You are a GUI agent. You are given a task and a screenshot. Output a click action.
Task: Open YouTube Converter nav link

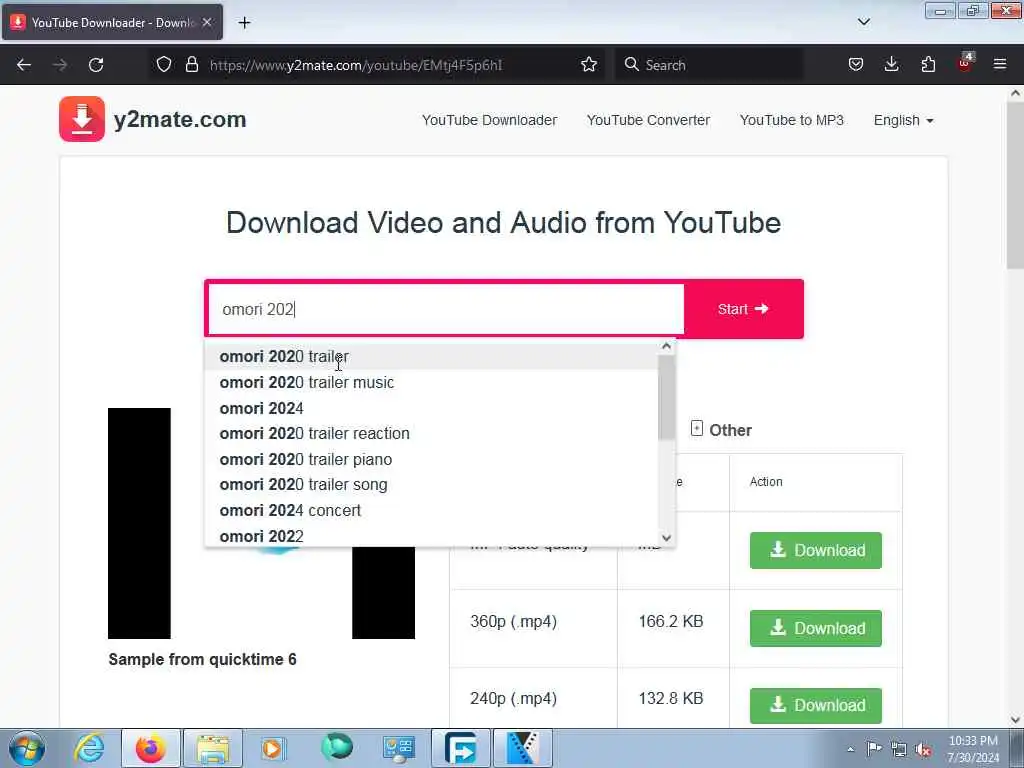point(648,120)
